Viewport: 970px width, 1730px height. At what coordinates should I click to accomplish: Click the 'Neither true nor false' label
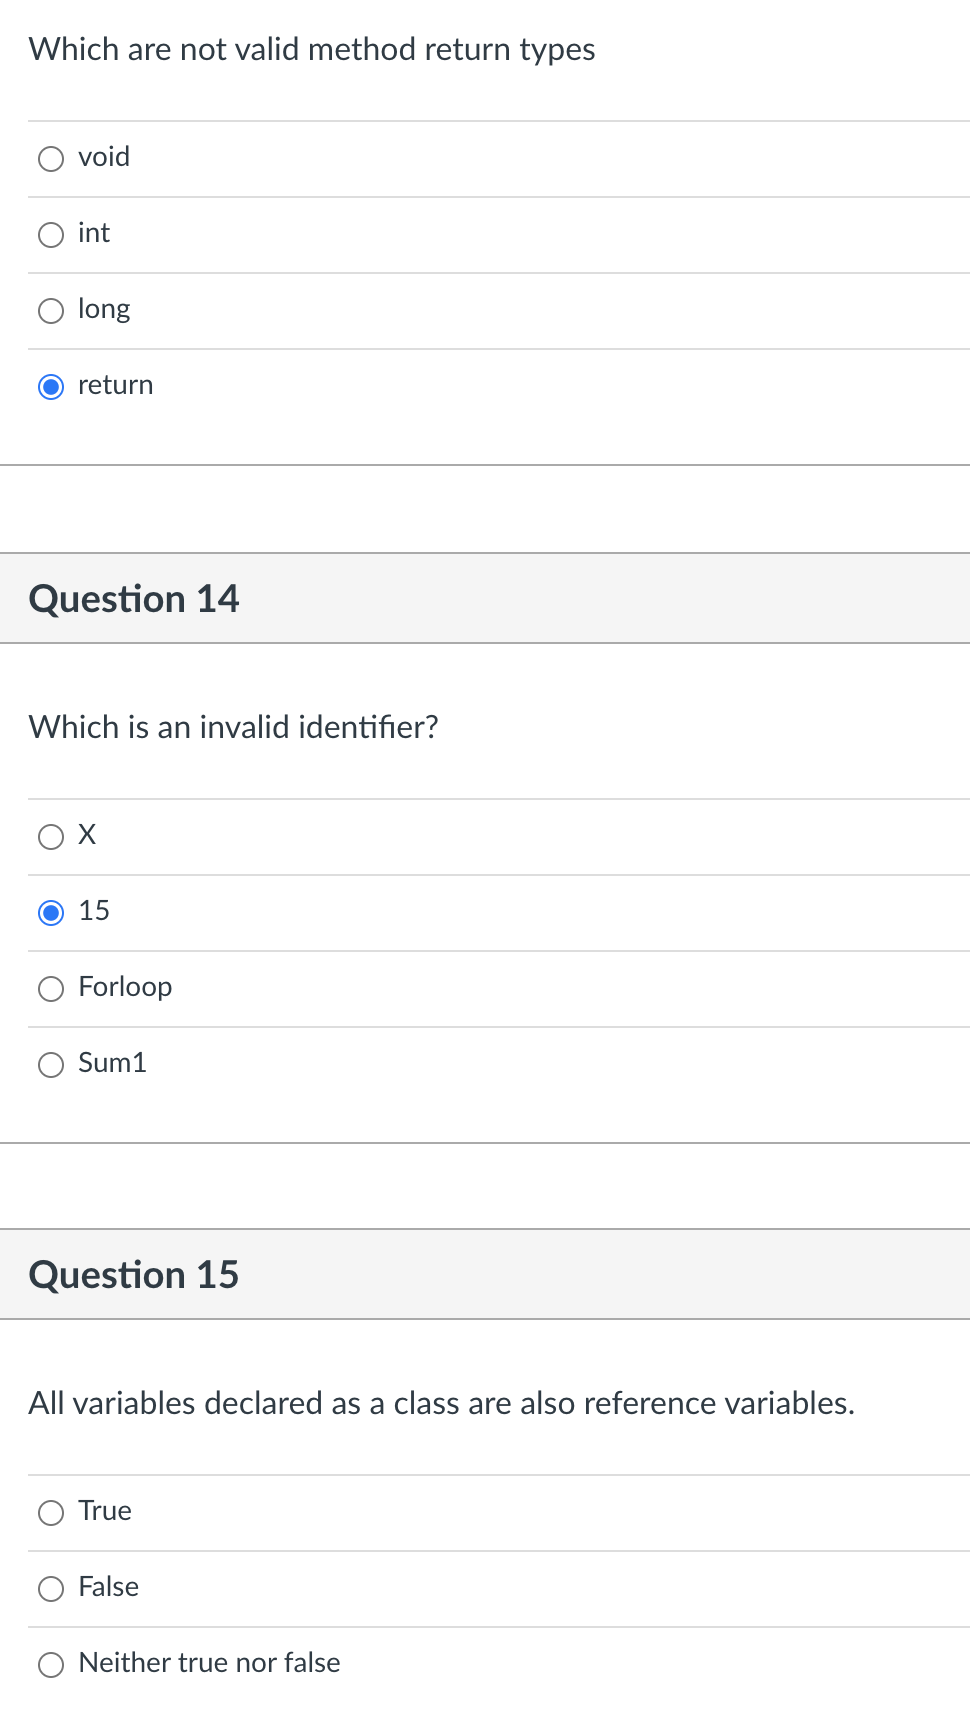coord(209,1663)
